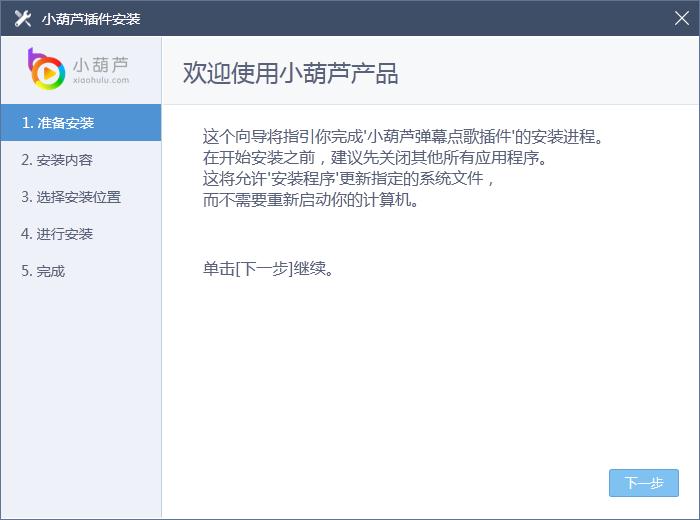Click the empty sidebar area below 5. 完成

point(81,402)
